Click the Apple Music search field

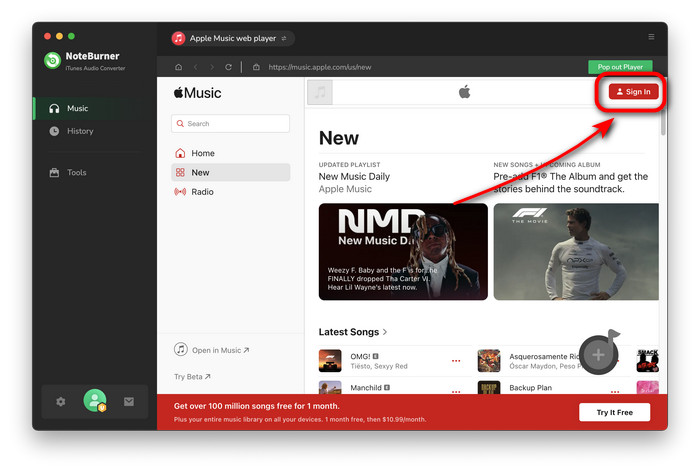230,124
